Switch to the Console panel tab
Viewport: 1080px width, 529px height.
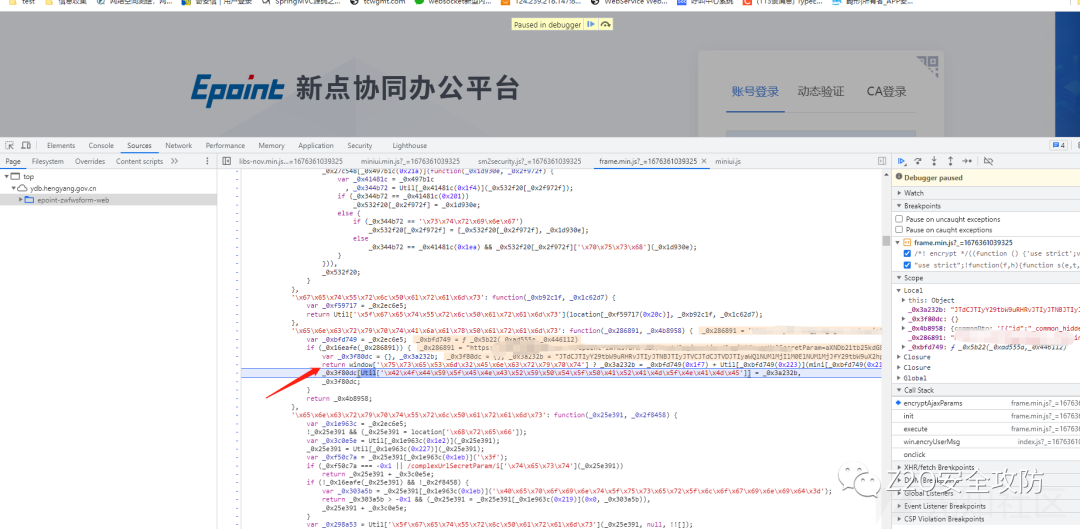click(x=101, y=145)
